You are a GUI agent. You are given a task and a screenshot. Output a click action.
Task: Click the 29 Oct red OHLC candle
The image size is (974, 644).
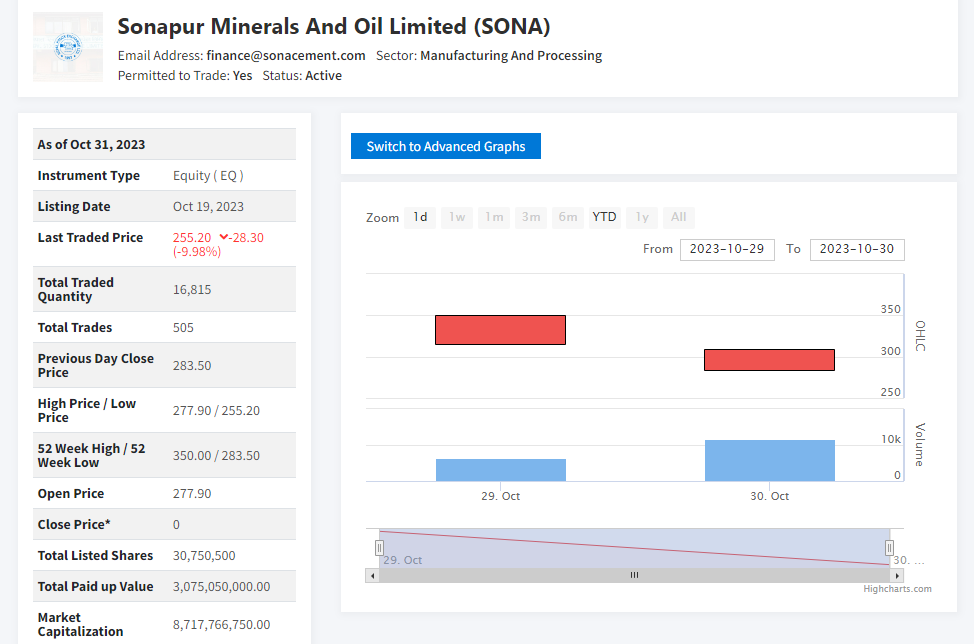click(500, 330)
